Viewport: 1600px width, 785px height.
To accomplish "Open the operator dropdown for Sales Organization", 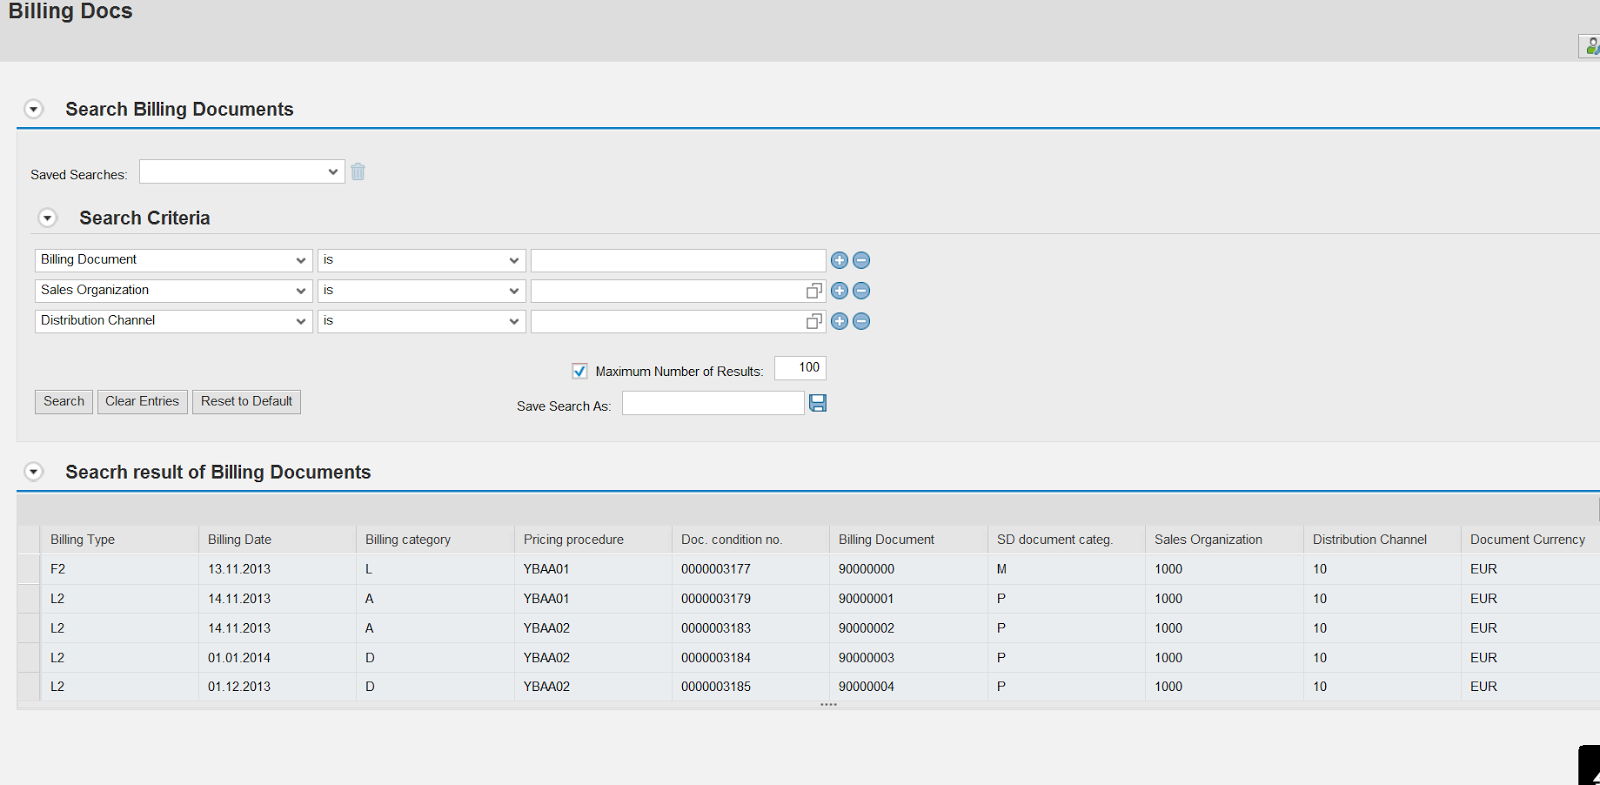I will click(x=513, y=291).
